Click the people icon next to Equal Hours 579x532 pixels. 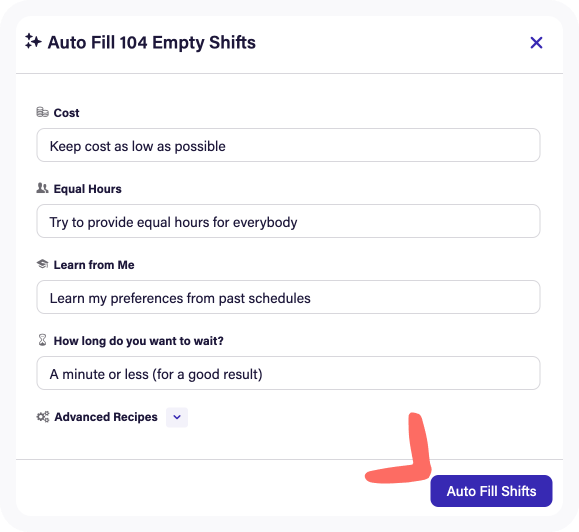(42, 188)
